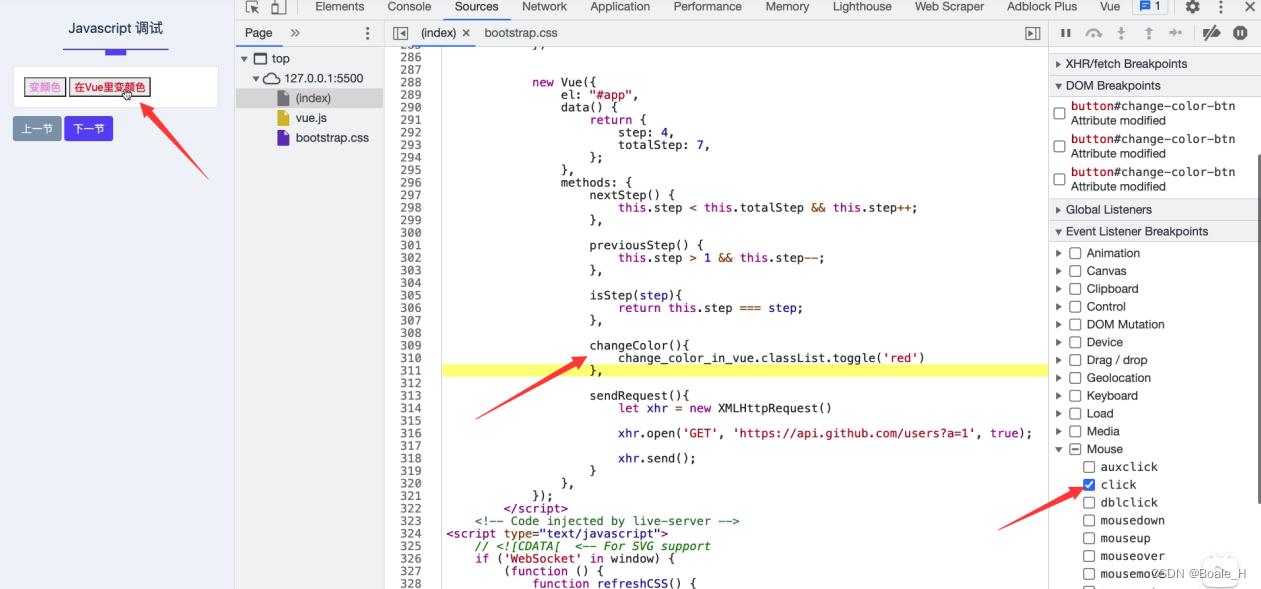Check the auxclick event breakpoint
Image resolution: width=1261 pixels, height=589 pixels.
tap(1089, 467)
